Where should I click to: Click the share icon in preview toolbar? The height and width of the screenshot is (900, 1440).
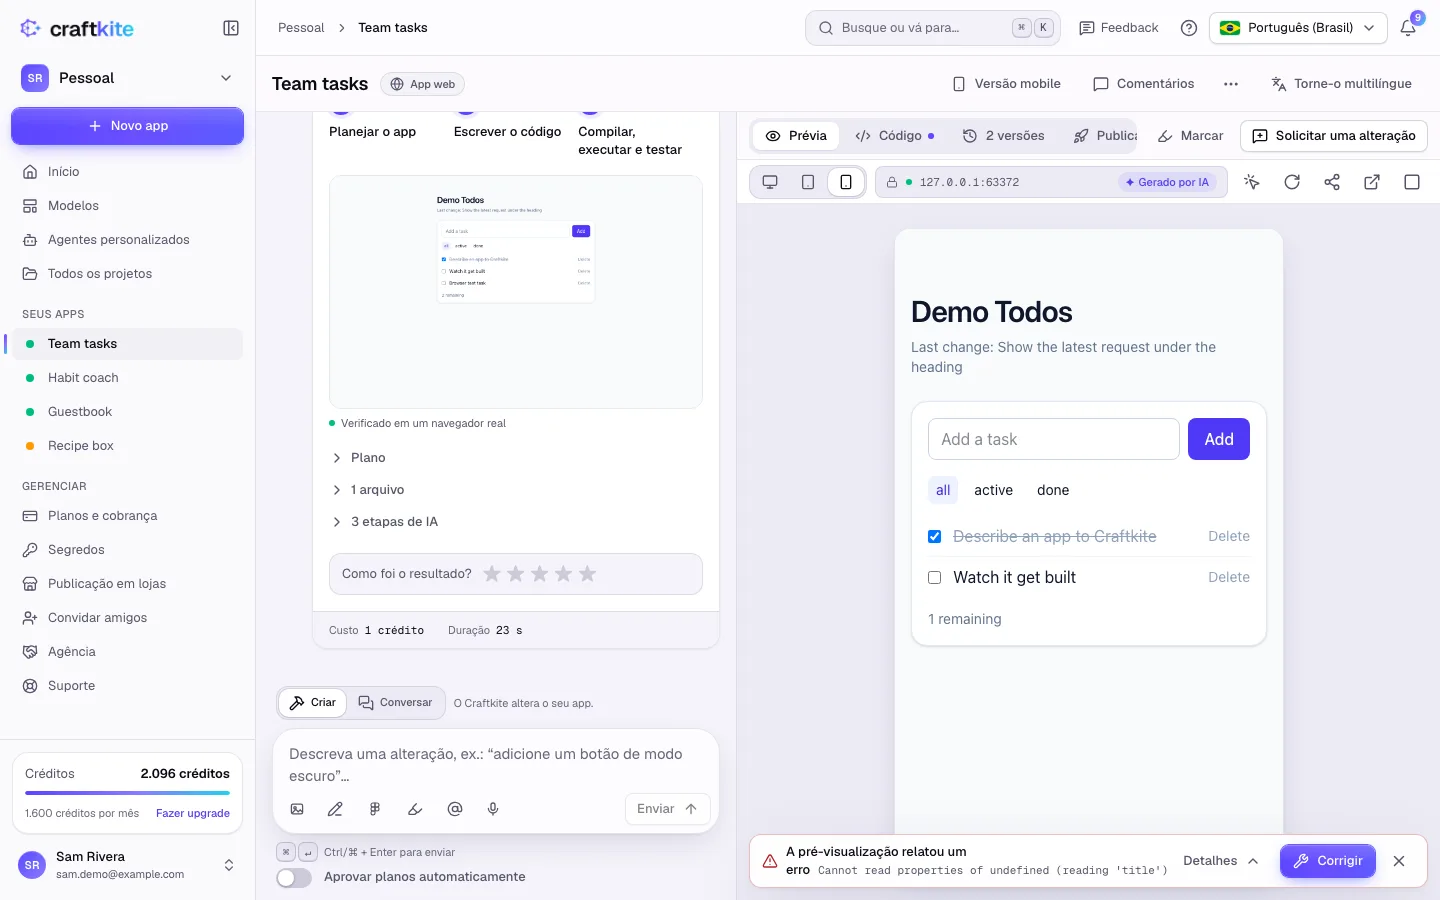click(x=1332, y=182)
